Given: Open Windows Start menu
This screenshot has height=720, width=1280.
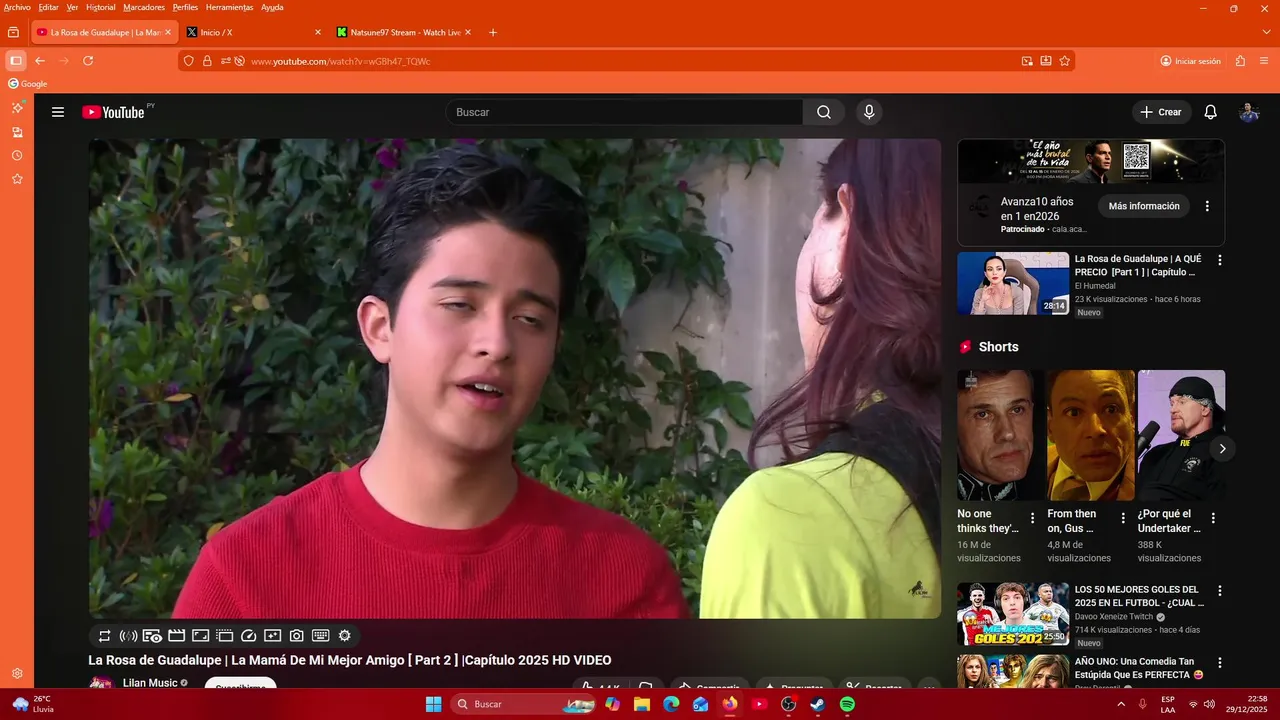Looking at the screenshot, I should (433, 704).
